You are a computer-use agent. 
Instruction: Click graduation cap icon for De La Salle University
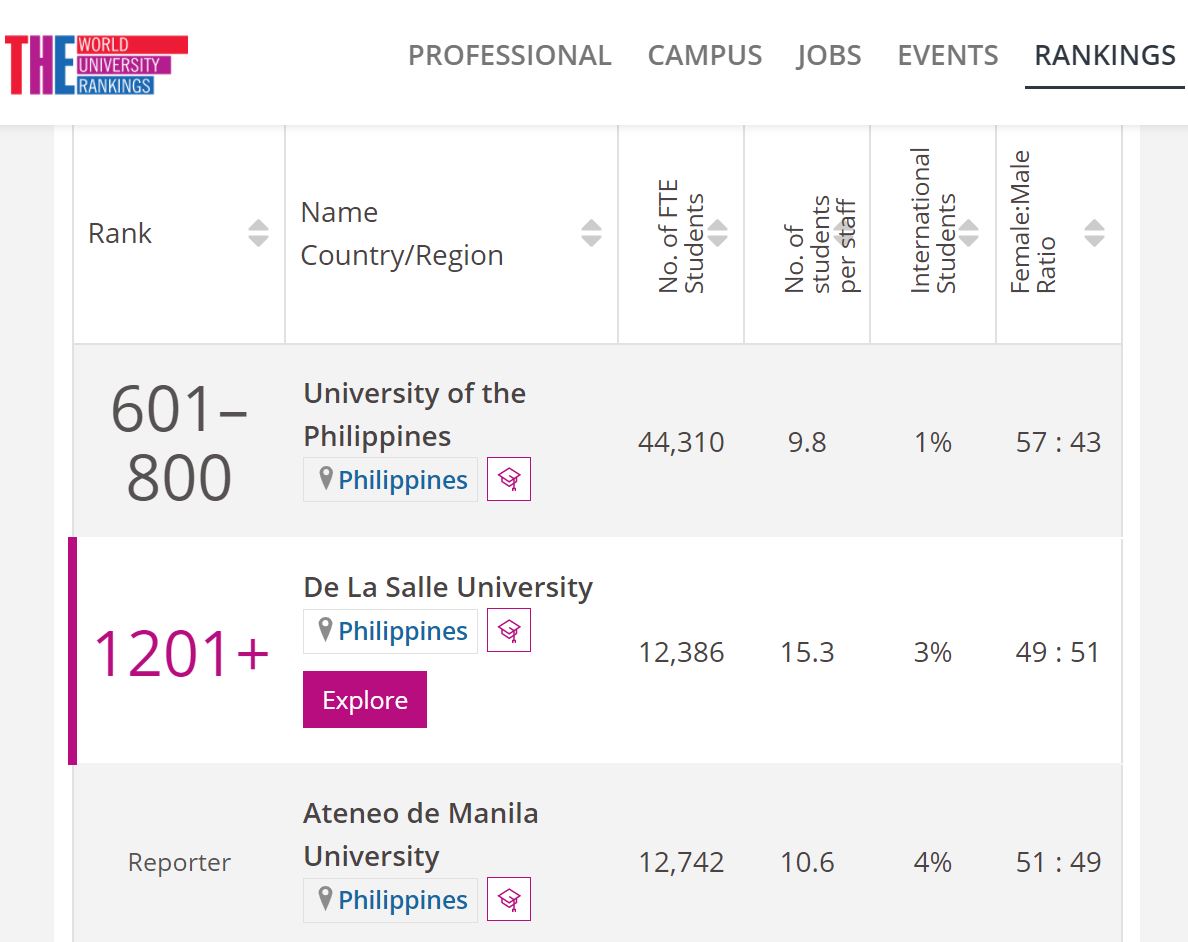[x=508, y=631]
